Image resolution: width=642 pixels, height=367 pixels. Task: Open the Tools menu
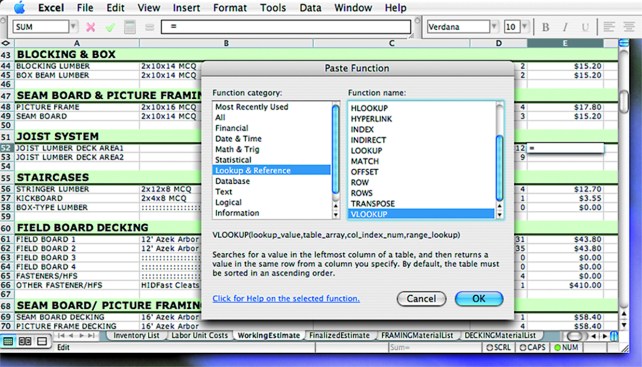point(273,7)
